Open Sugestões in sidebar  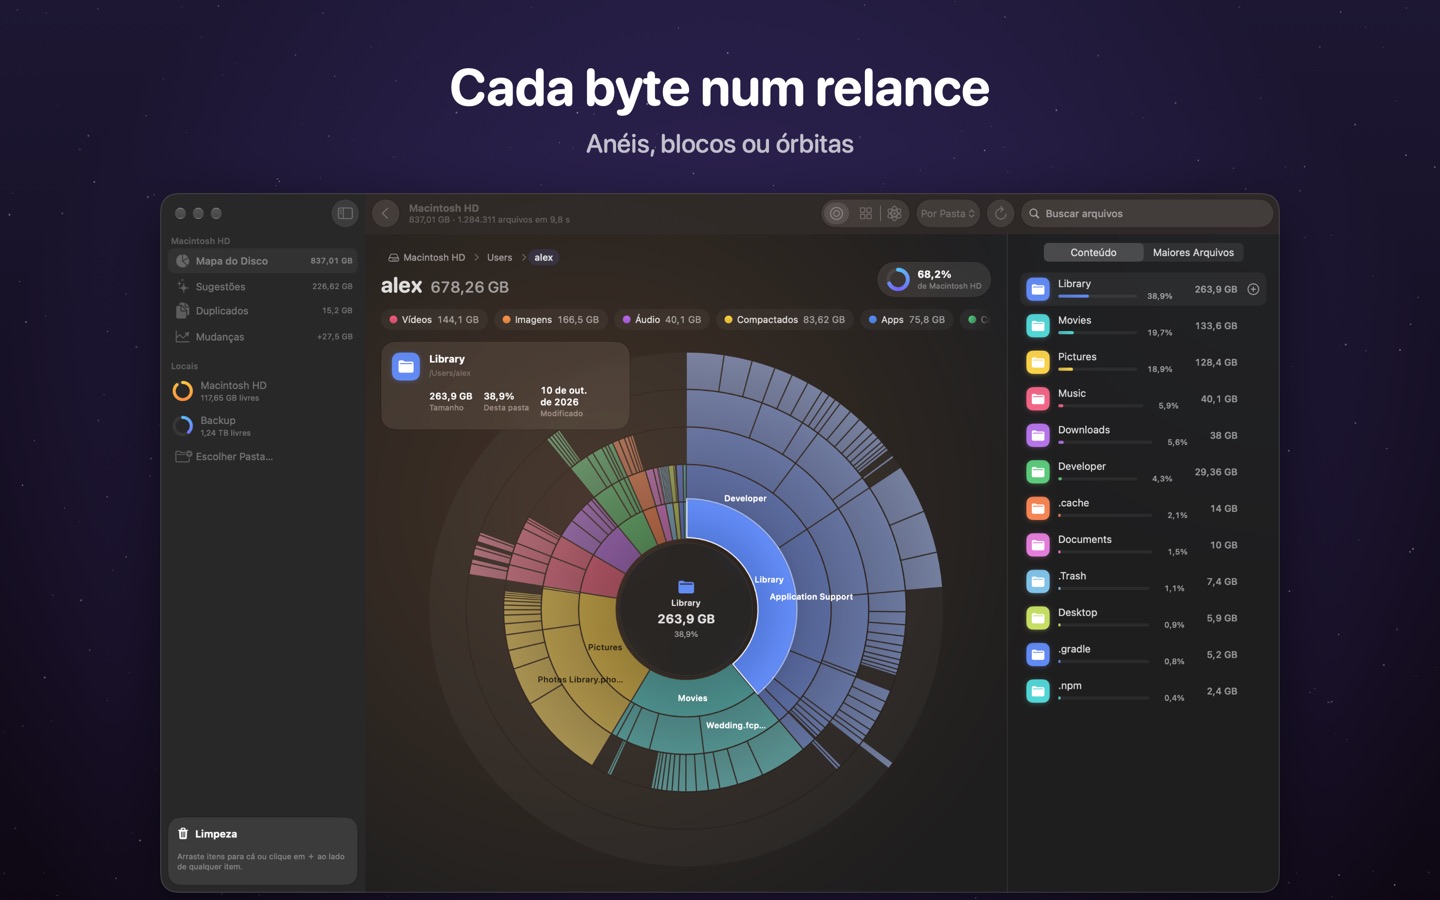263,286
